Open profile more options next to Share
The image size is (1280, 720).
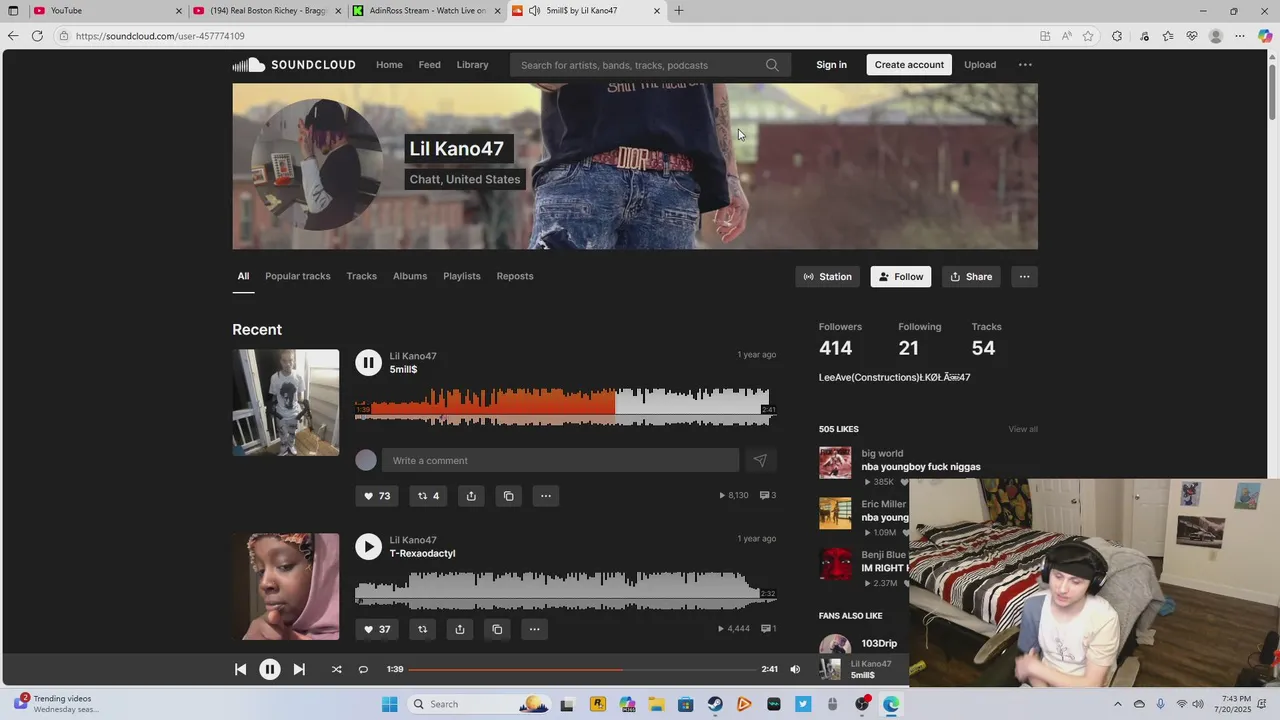[1024, 277]
